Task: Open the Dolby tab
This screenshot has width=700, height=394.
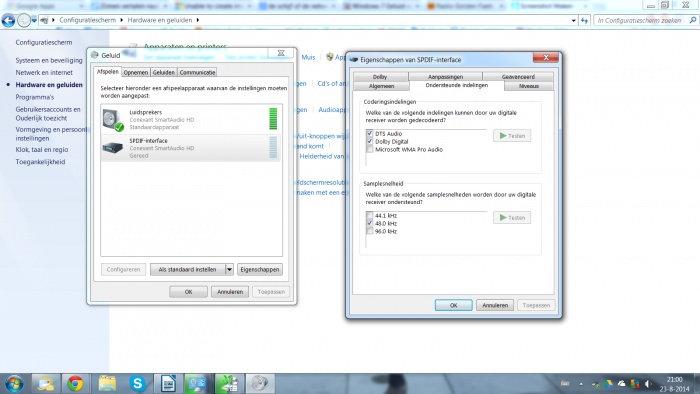Action: [x=379, y=77]
